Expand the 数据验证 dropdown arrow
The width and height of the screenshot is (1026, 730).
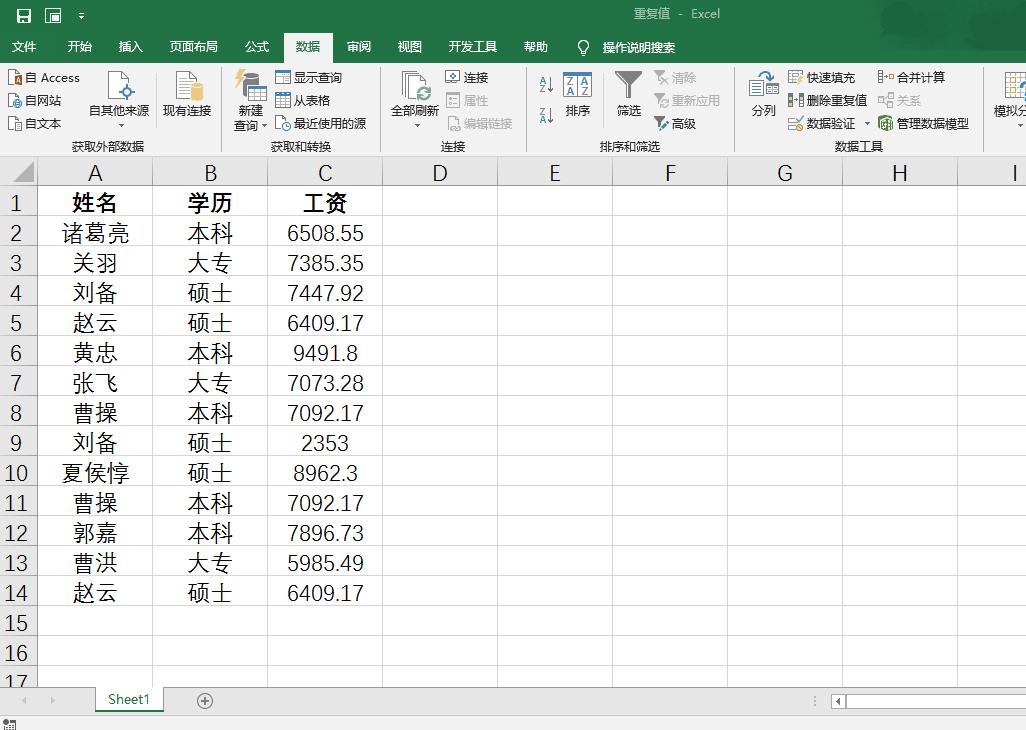(x=867, y=124)
